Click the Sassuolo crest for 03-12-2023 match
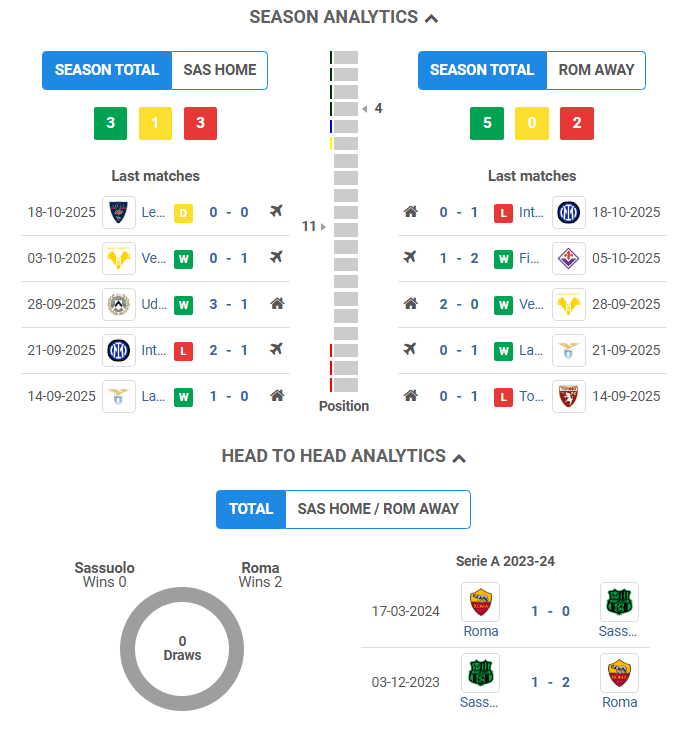Screen dimensions: 697x731 click(481, 673)
